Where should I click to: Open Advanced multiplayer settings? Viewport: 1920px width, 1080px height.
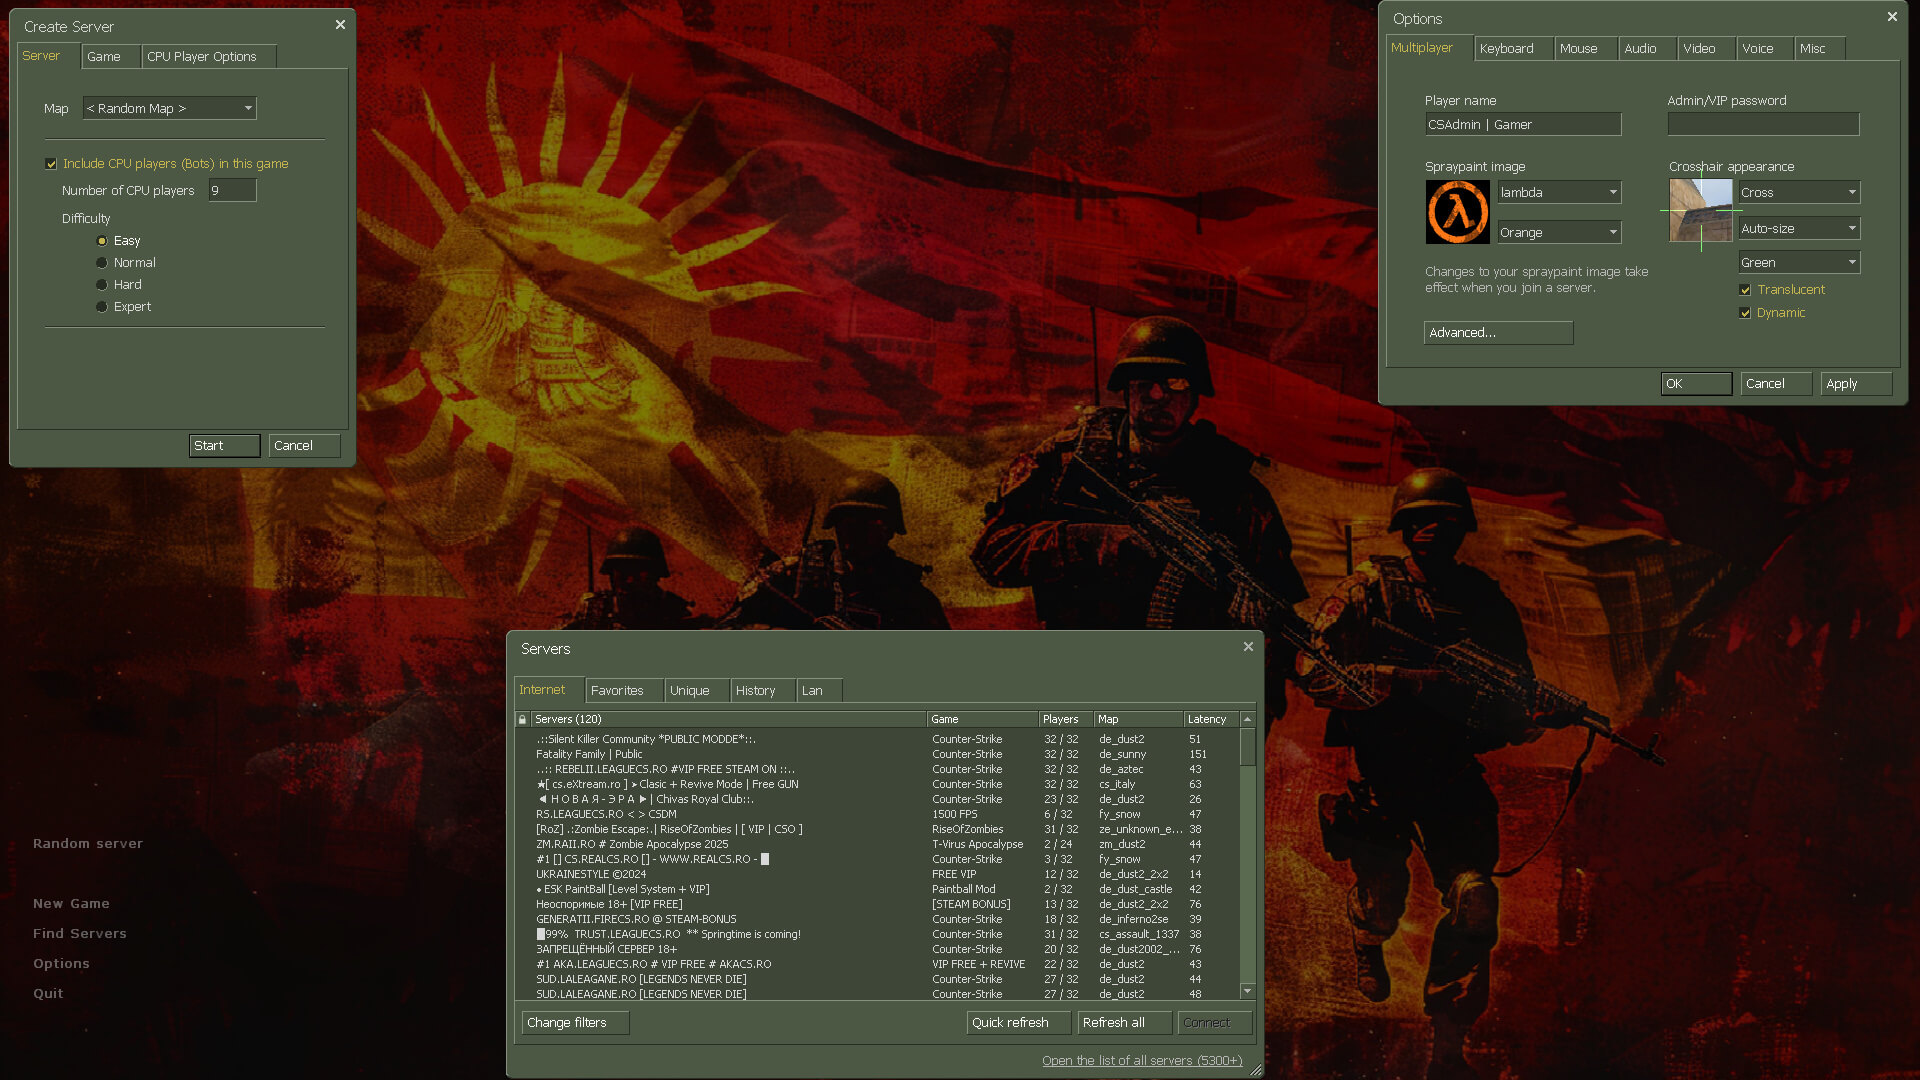click(x=1499, y=333)
